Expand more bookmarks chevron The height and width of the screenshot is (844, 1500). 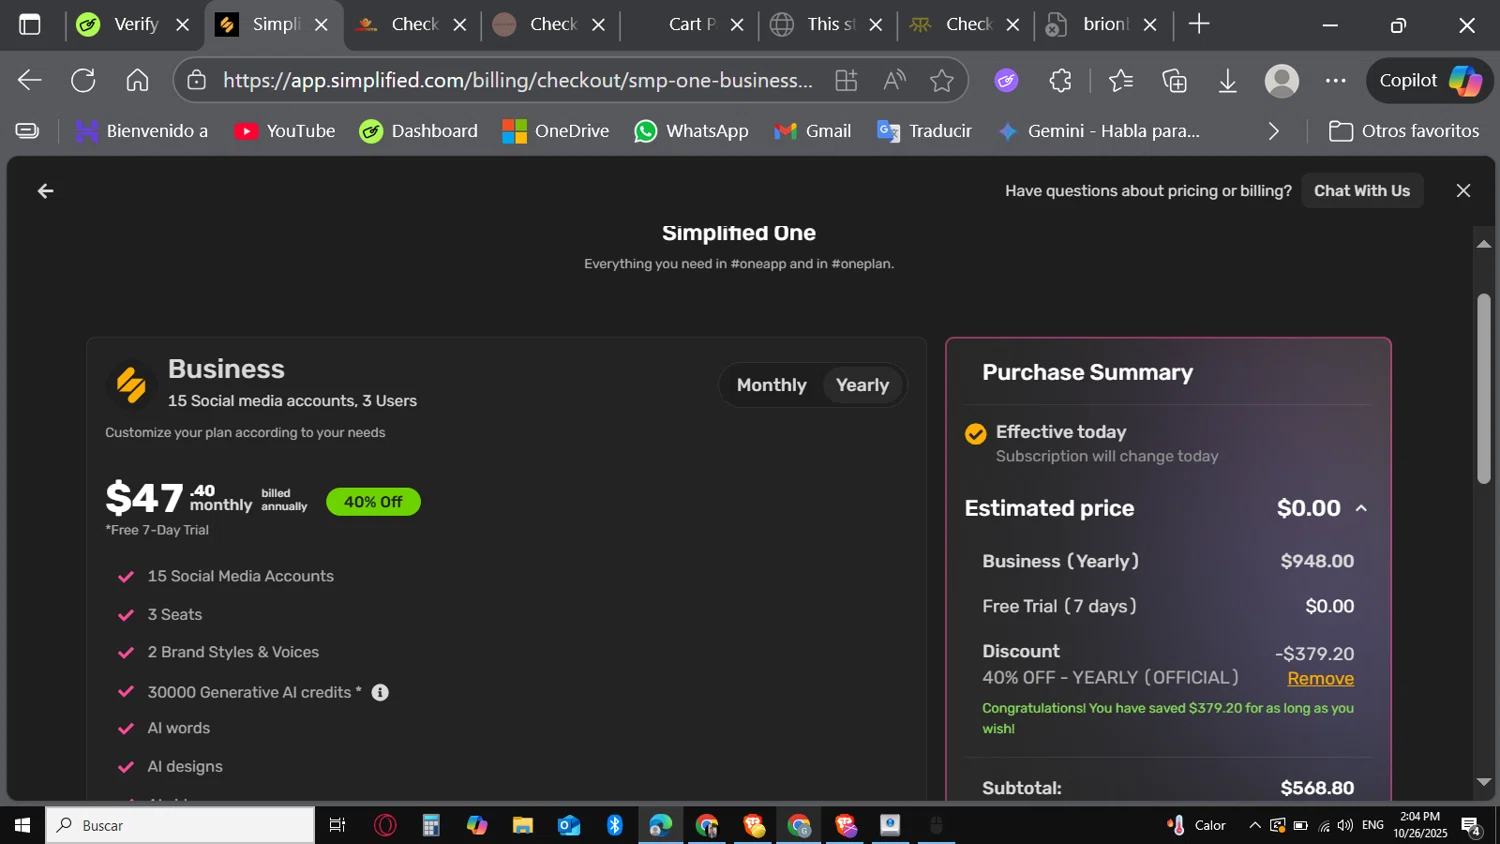pos(1273,131)
